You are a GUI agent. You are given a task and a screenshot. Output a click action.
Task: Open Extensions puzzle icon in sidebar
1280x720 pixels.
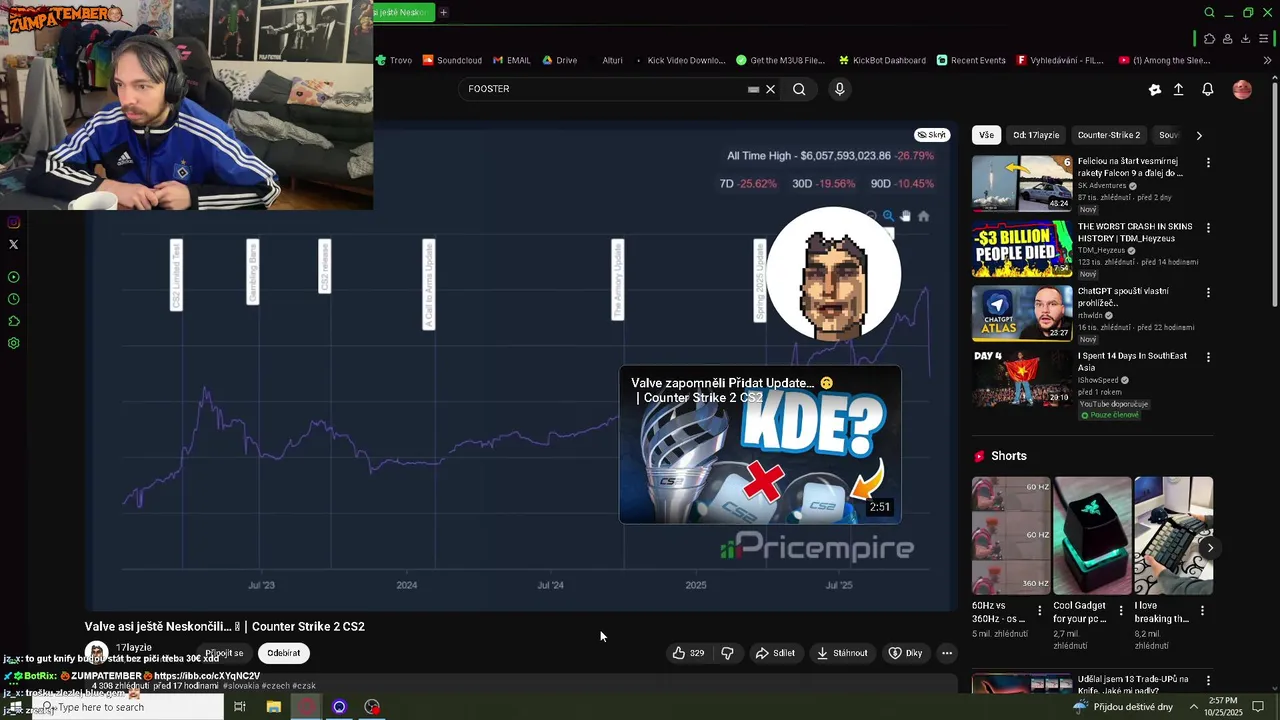tap(13, 321)
